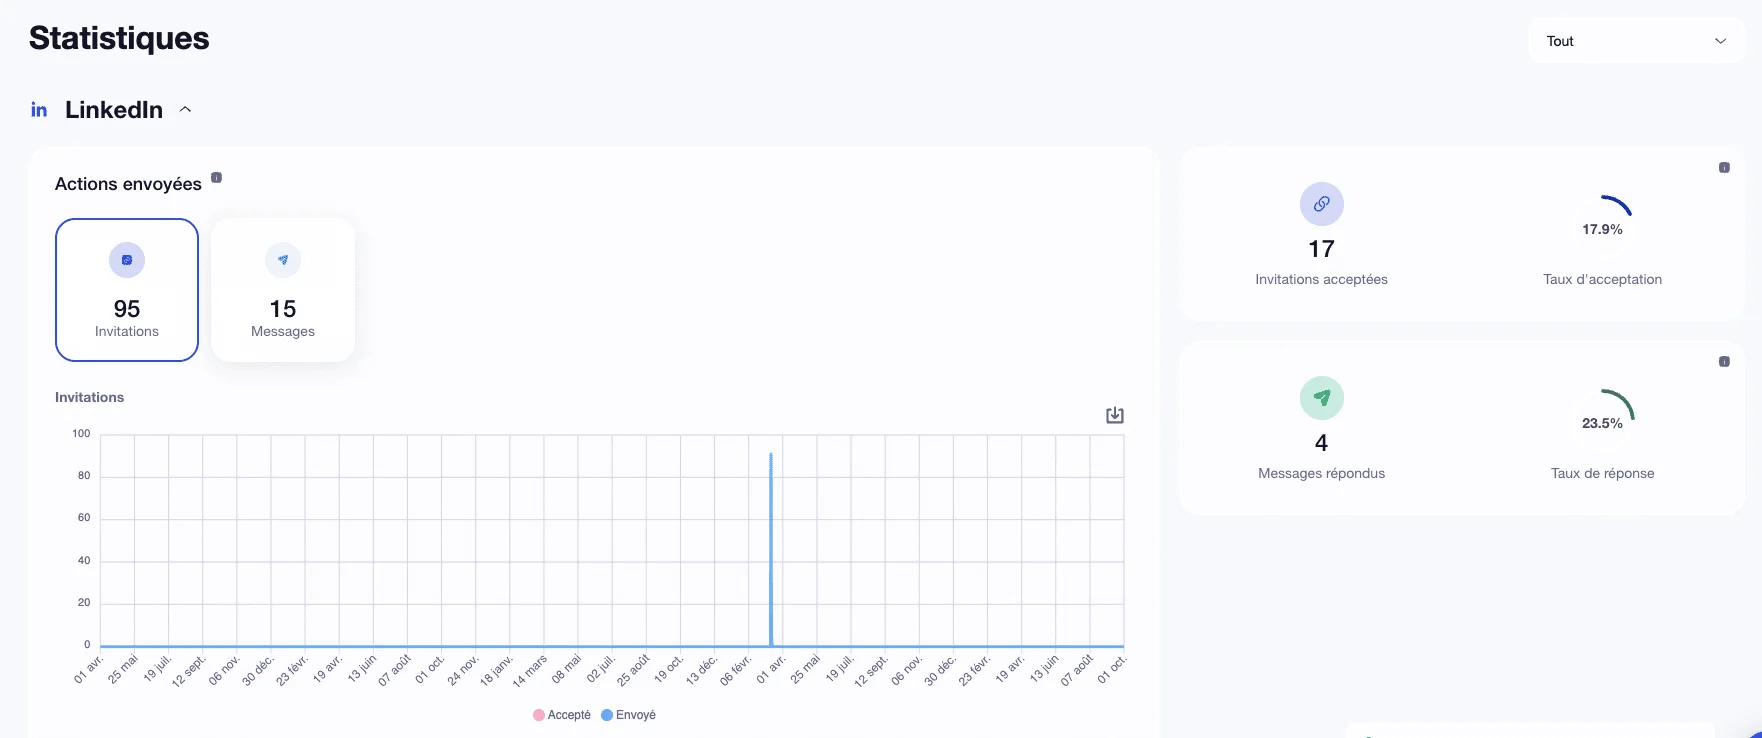Click the 01 oct. x-axis label at chart end

pos(1111,669)
